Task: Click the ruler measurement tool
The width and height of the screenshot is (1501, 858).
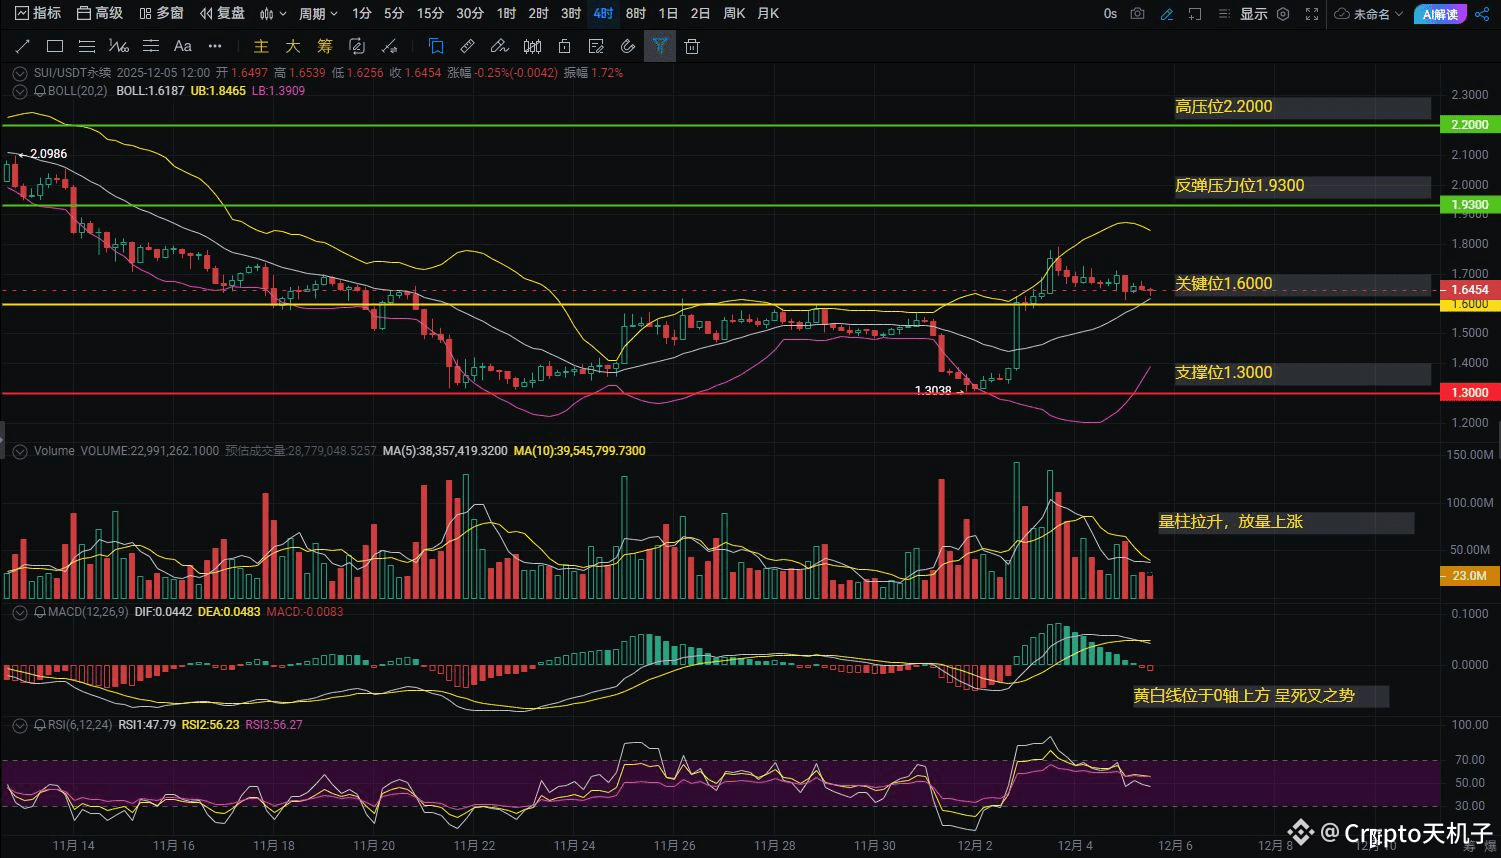Action: tap(467, 46)
